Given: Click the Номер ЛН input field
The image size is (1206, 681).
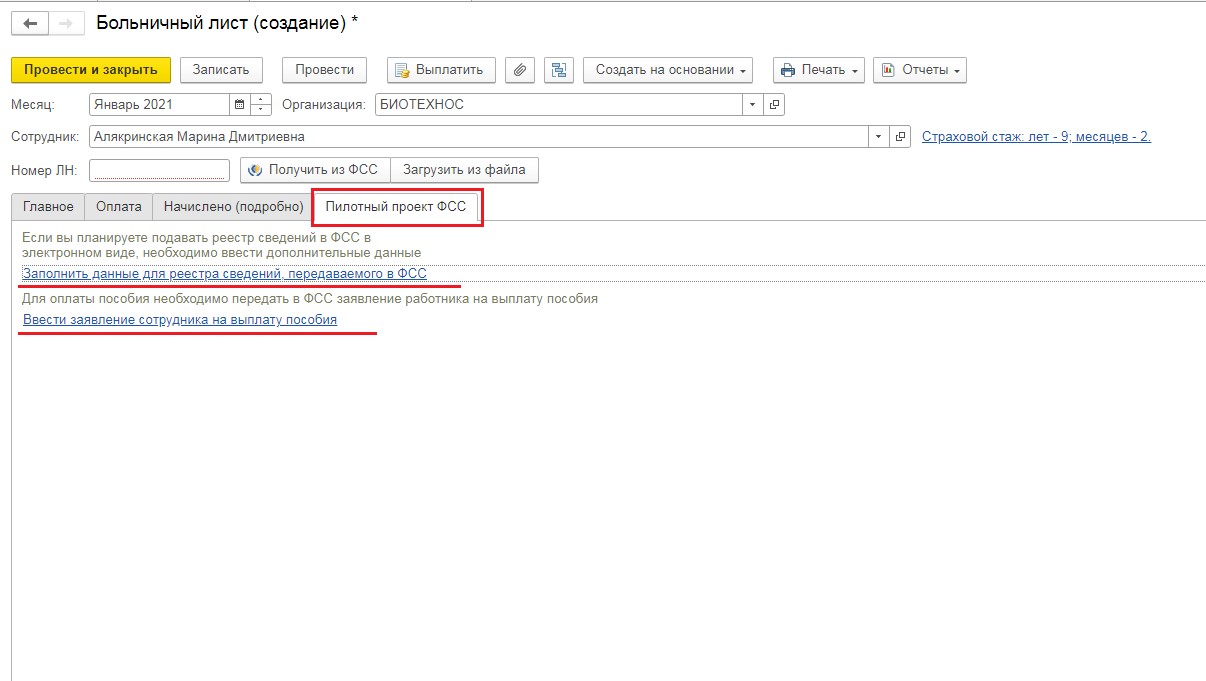Looking at the screenshot, I should coord(160,170).
